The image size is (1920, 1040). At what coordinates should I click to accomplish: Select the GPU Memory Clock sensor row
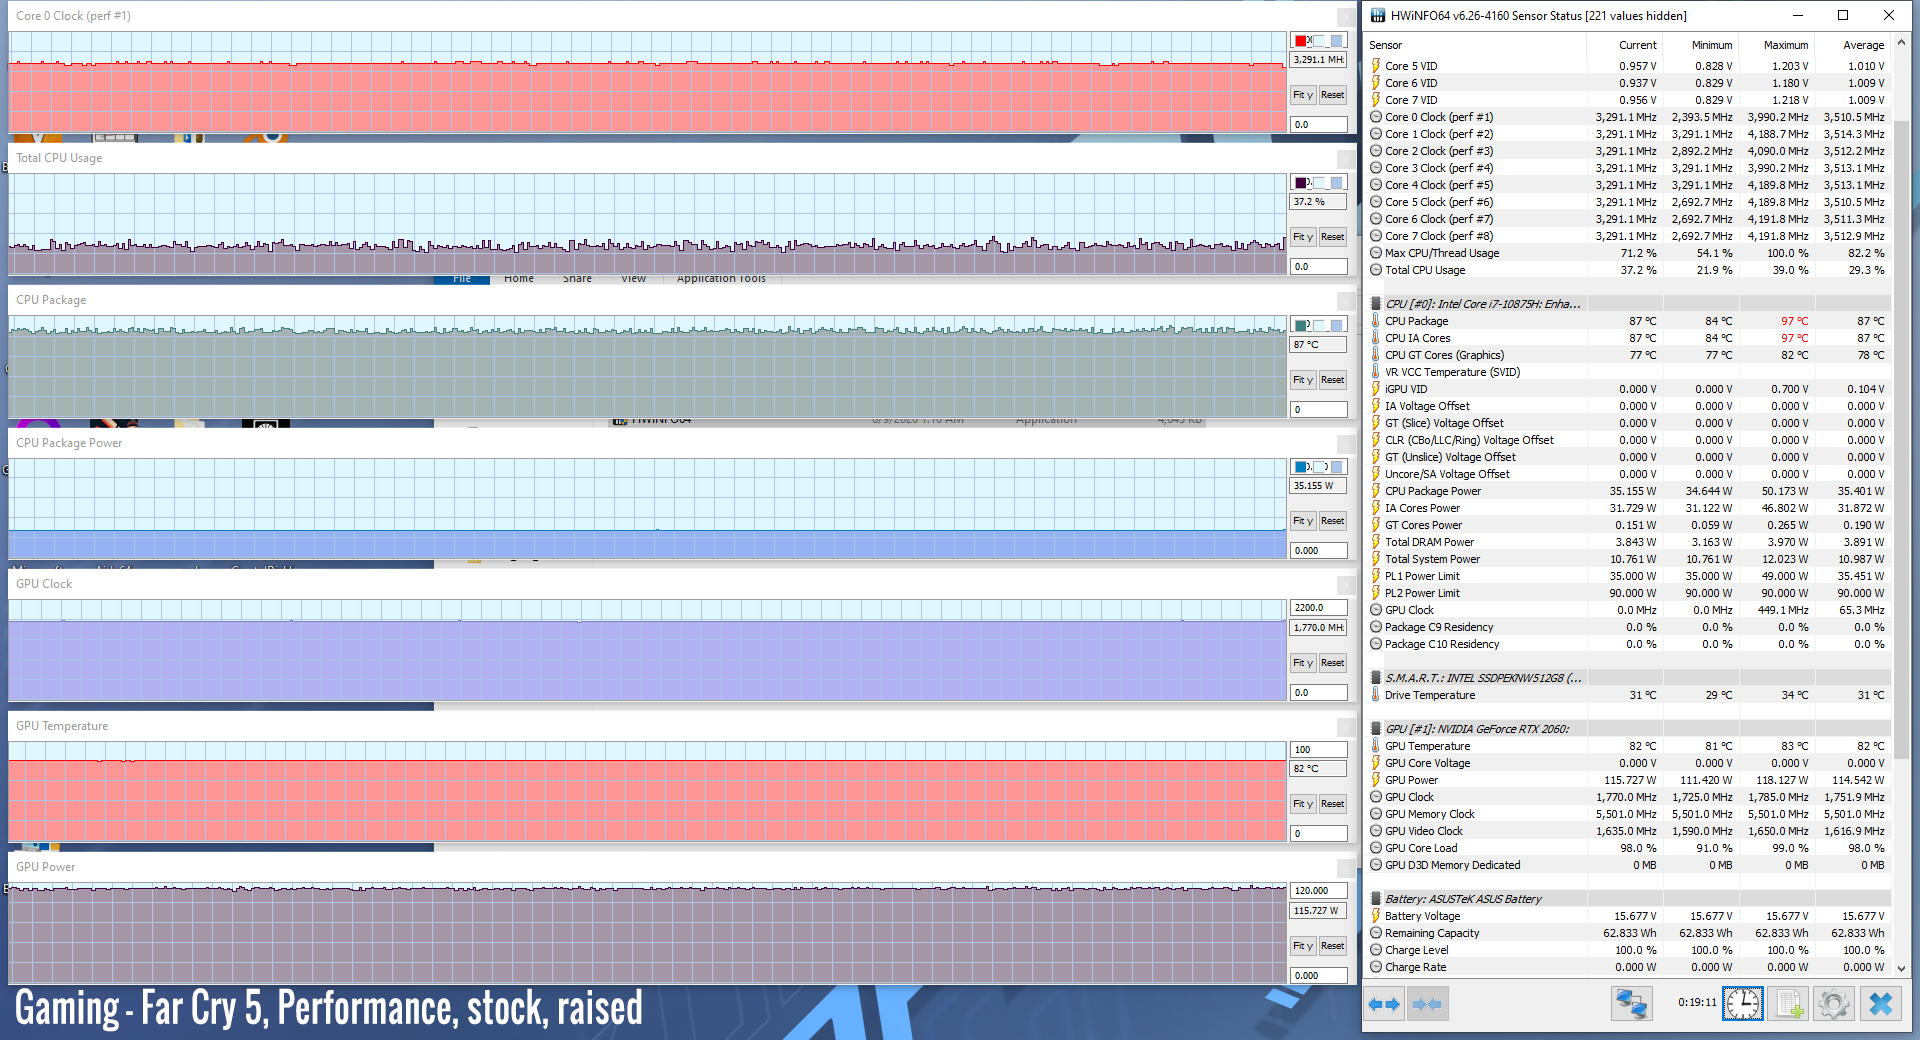pos(1628,814)
